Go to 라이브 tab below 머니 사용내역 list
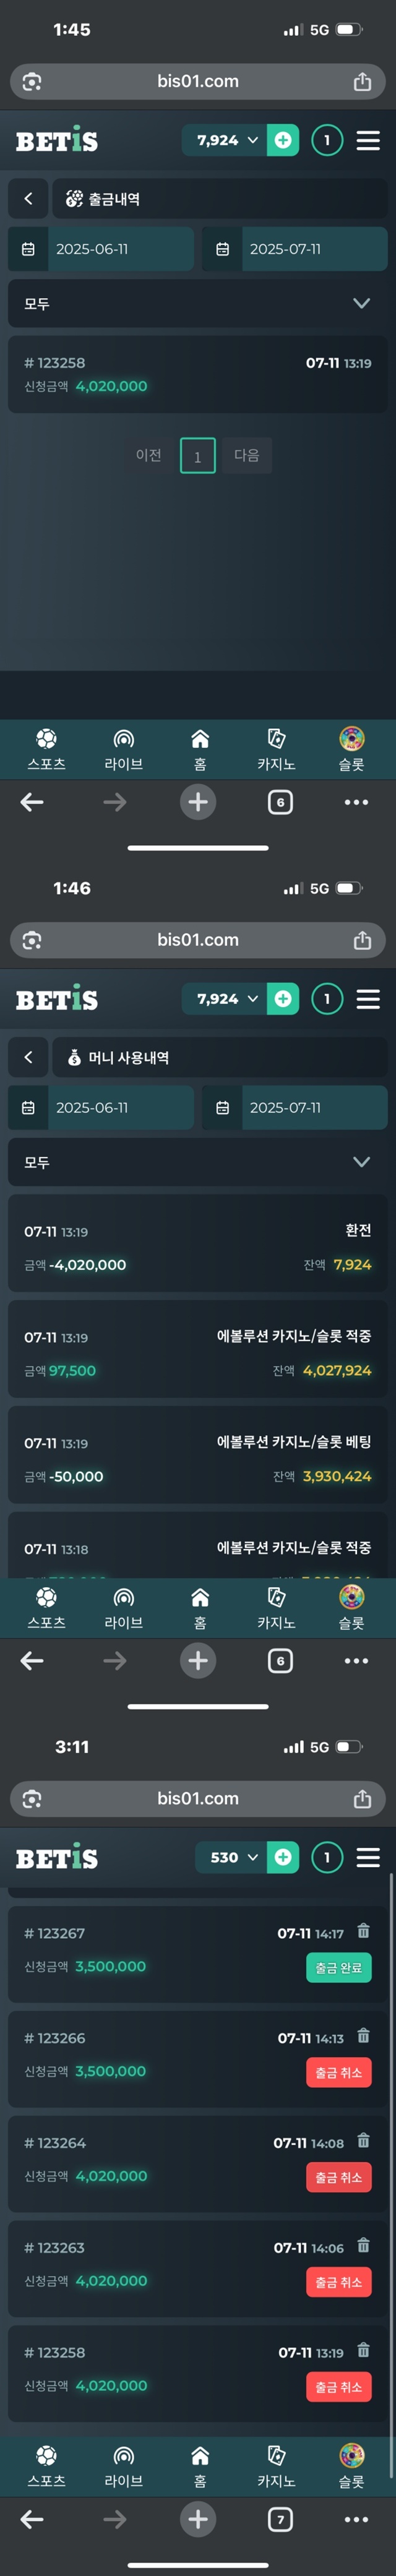 (123, 1604)
